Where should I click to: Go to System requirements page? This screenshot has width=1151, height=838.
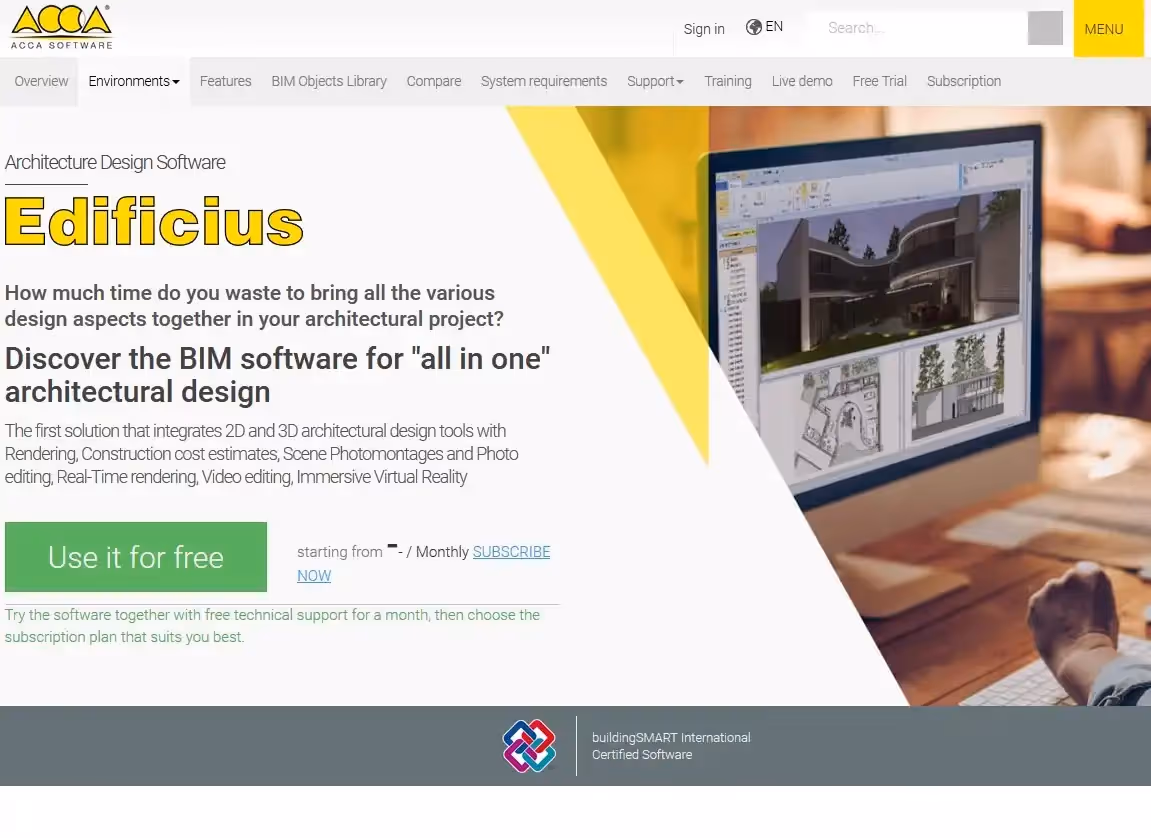click(x=543, y=81)
